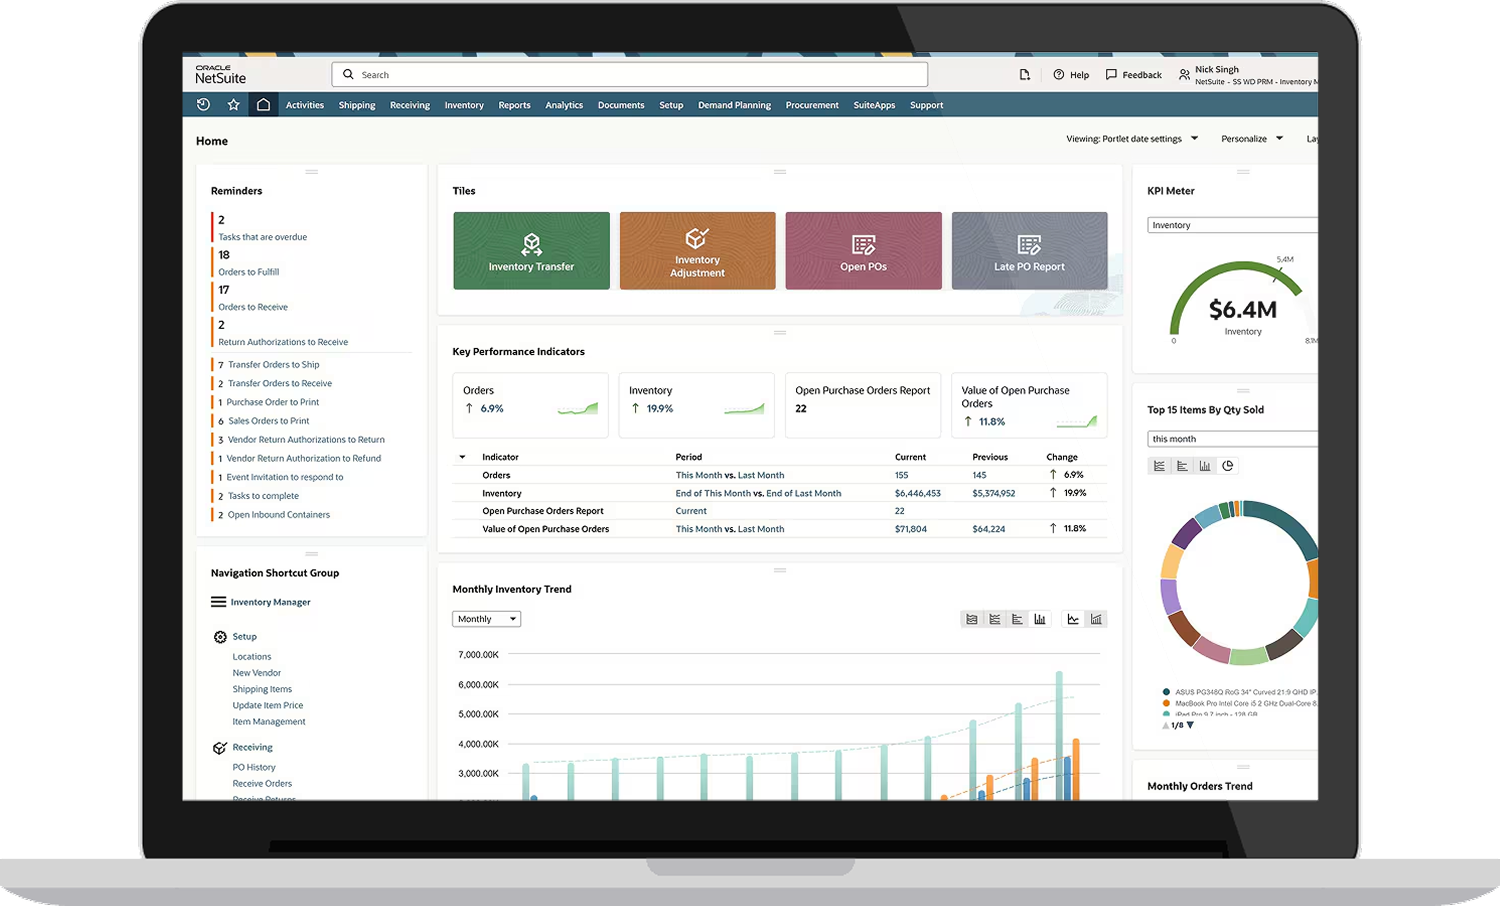This screenshot has height=906, width=1500.
Task: Click the Feedback button
Action: 1133,74
